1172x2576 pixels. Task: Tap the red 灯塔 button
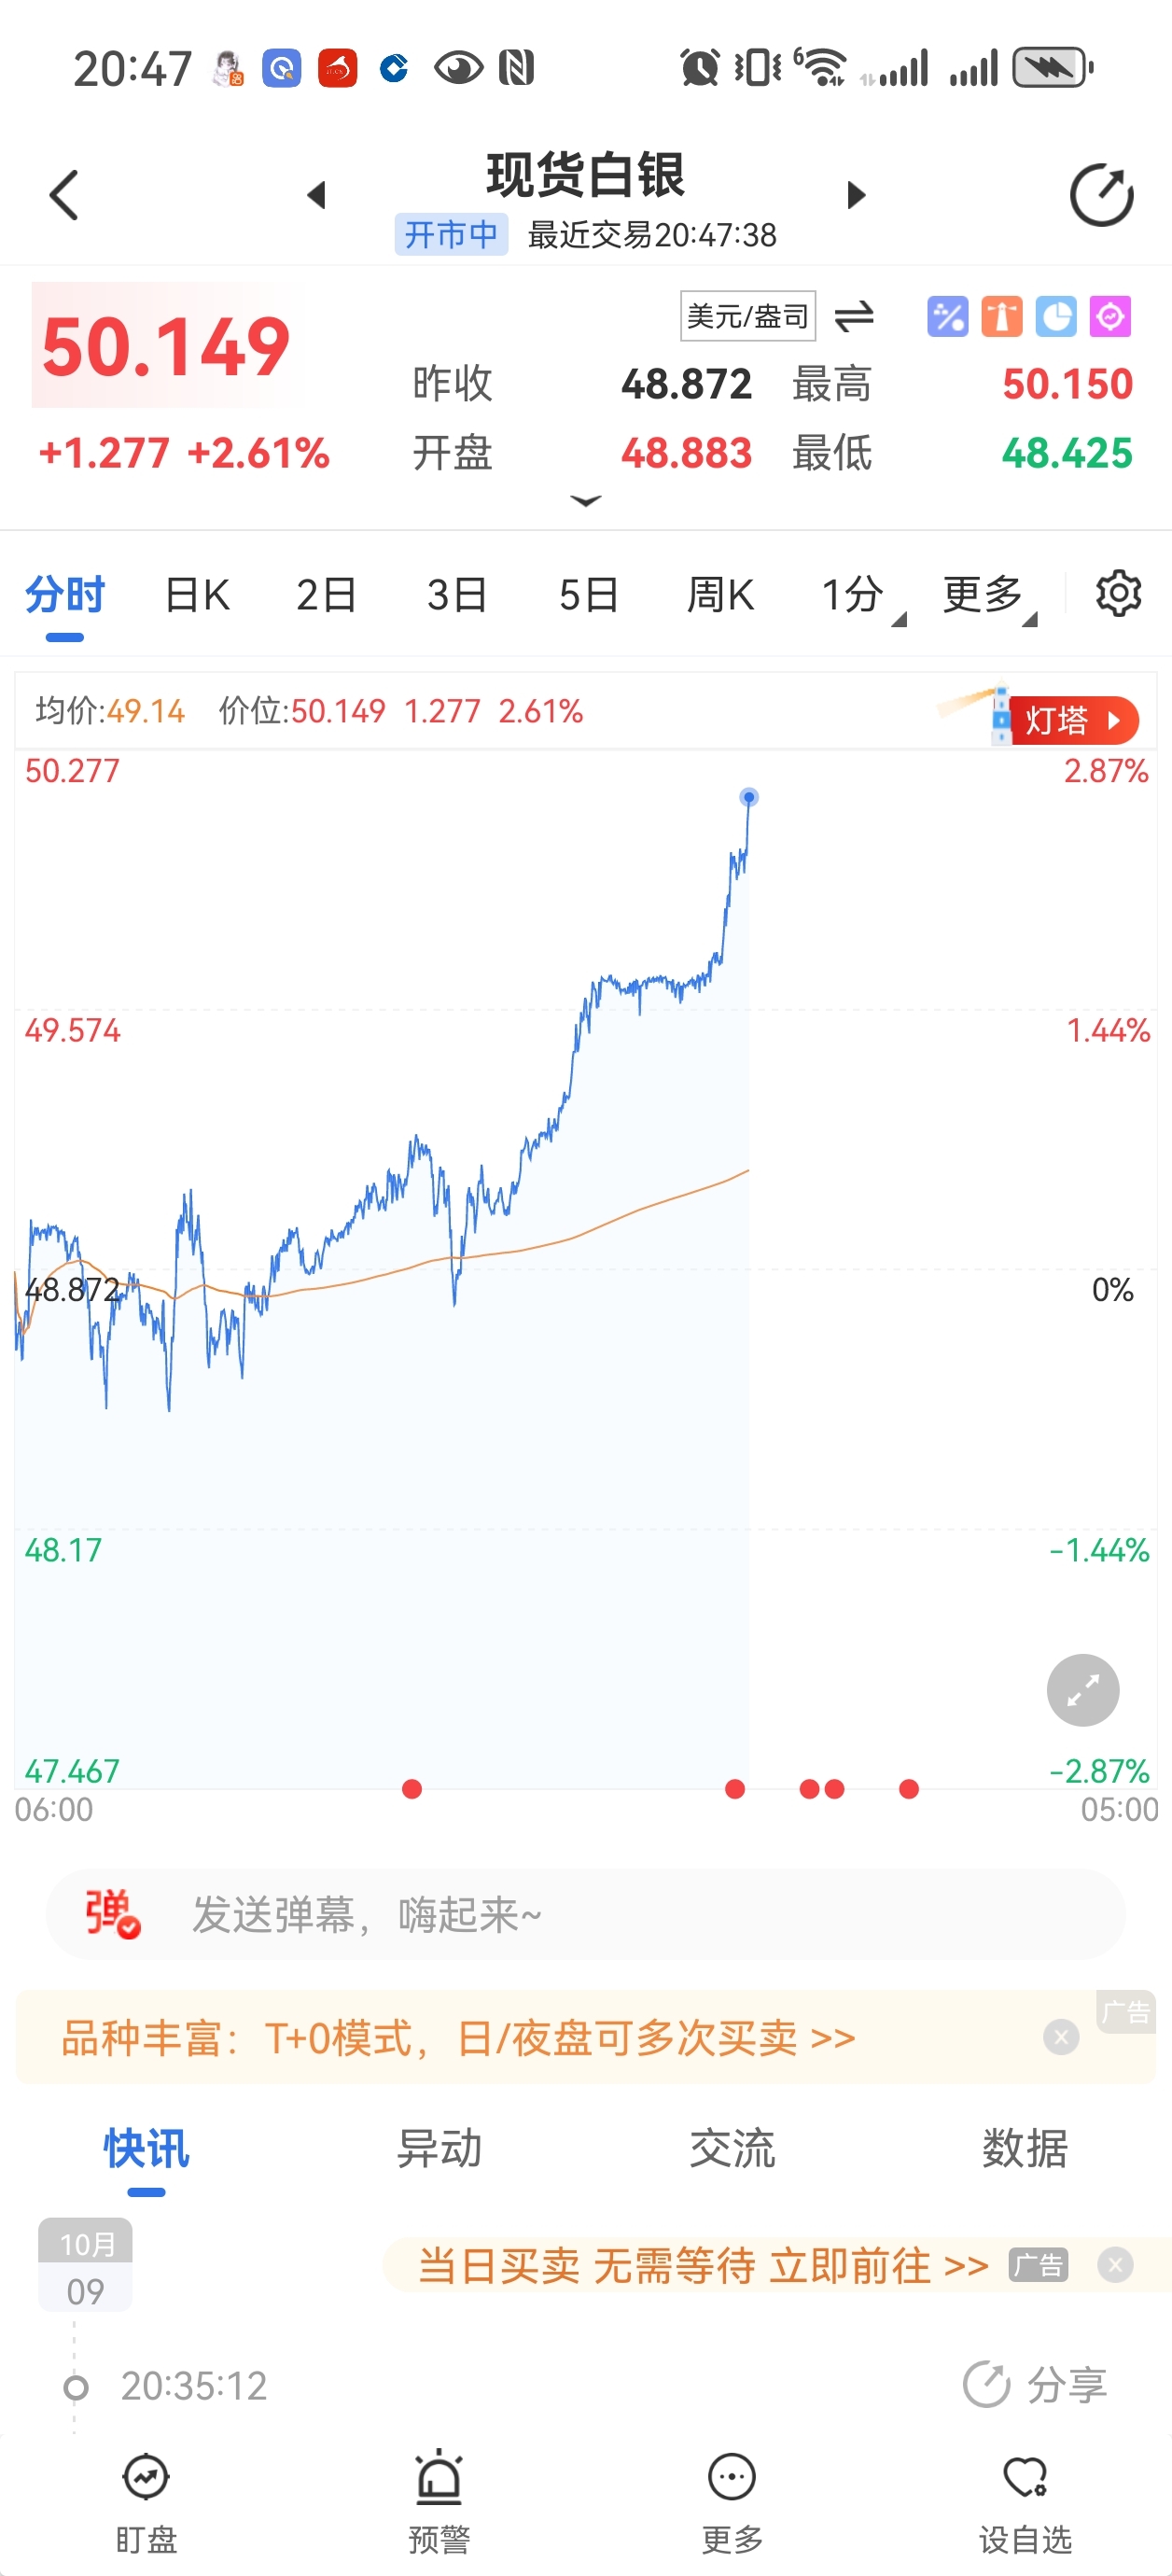pos(1072,721)
